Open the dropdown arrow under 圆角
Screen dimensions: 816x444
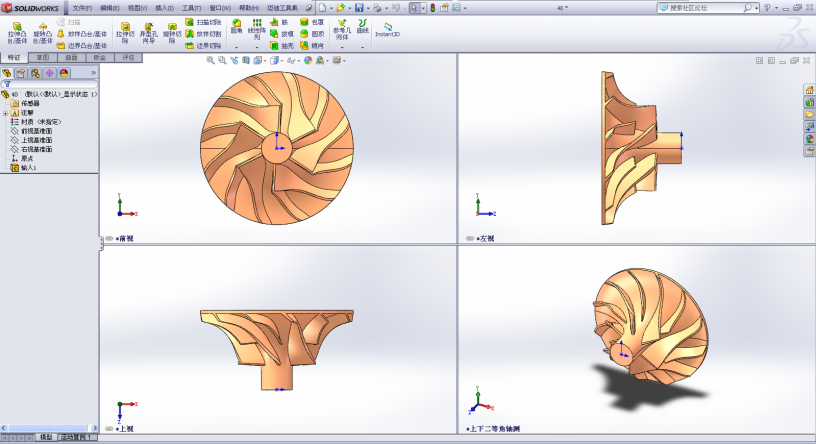pos(236,46)
